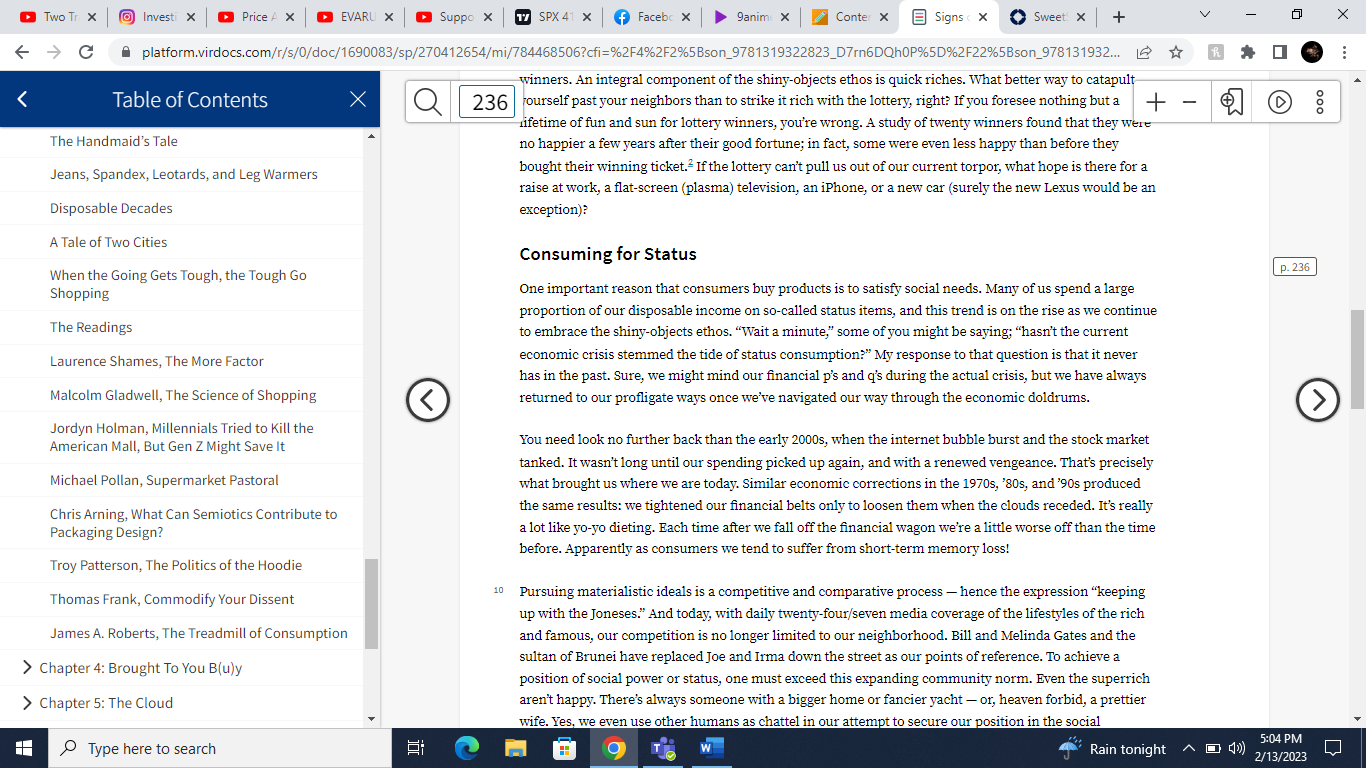Switch to the Facebook tab

[650, 17]
